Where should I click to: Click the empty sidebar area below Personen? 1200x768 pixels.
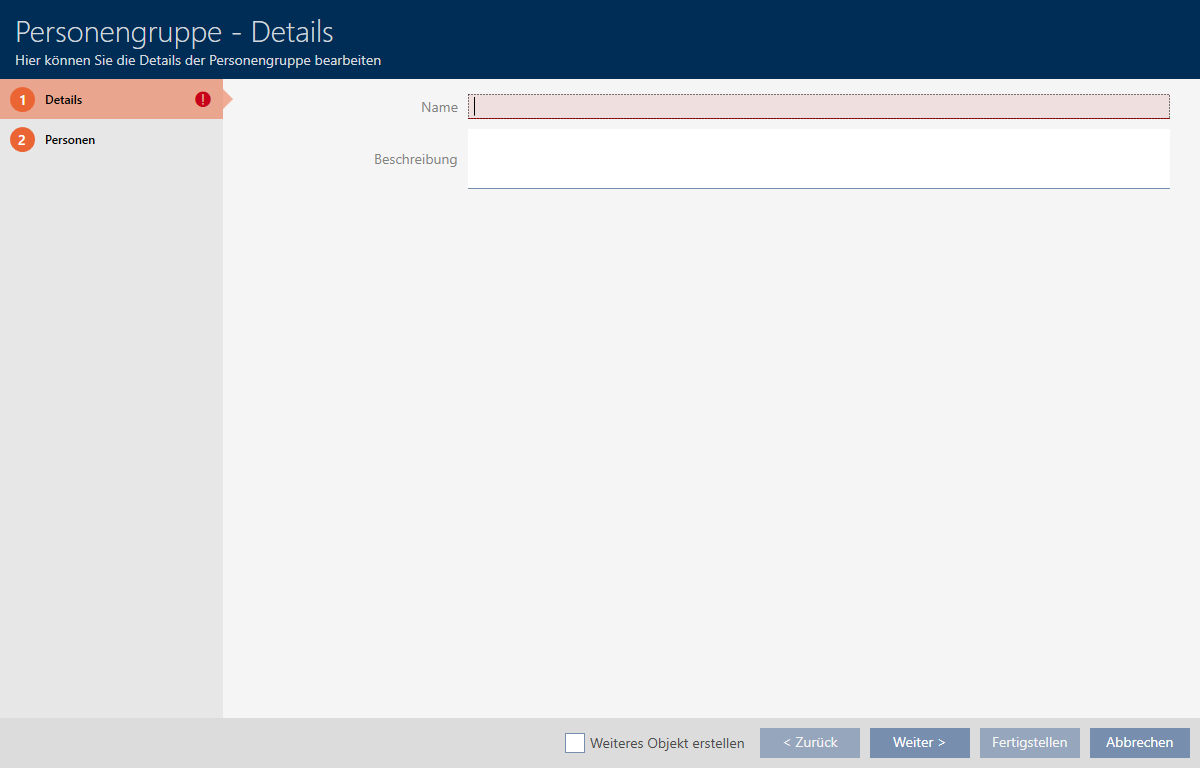click(x=110, y=430)
